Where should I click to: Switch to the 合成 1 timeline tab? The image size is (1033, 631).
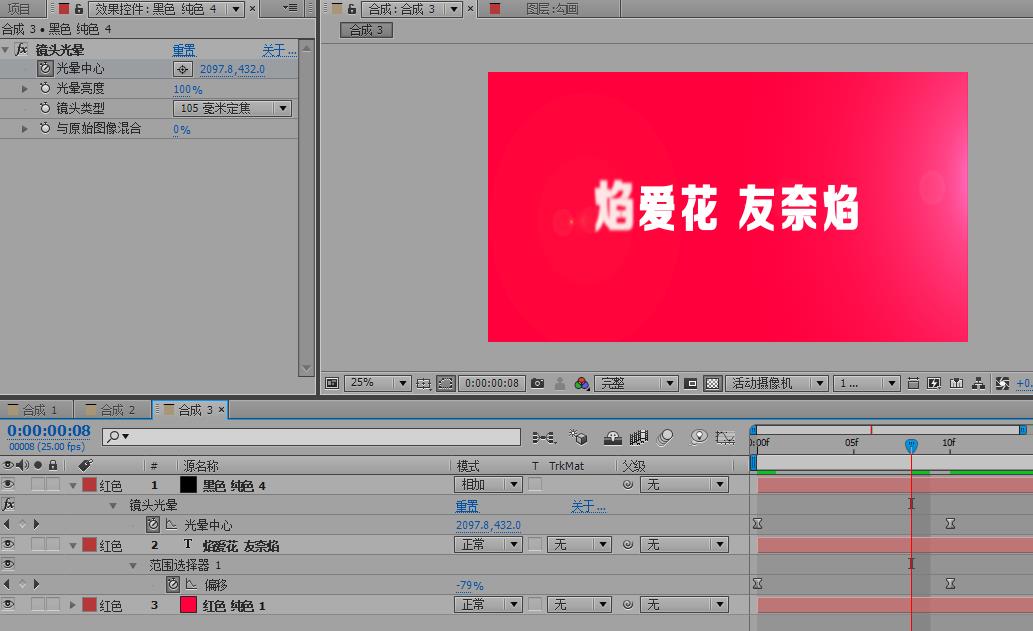(37, 409)
